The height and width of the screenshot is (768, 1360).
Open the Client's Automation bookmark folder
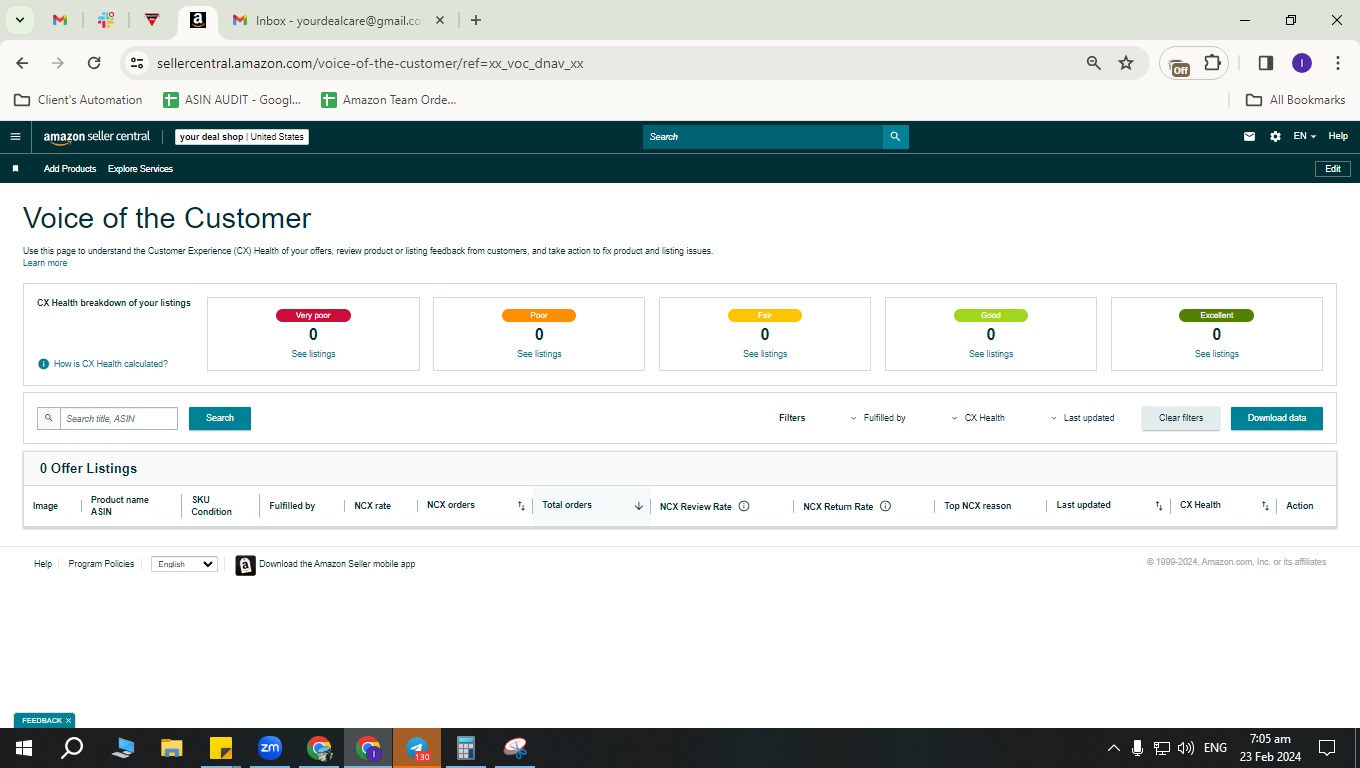pyautogui.click(x=78, y=100)
